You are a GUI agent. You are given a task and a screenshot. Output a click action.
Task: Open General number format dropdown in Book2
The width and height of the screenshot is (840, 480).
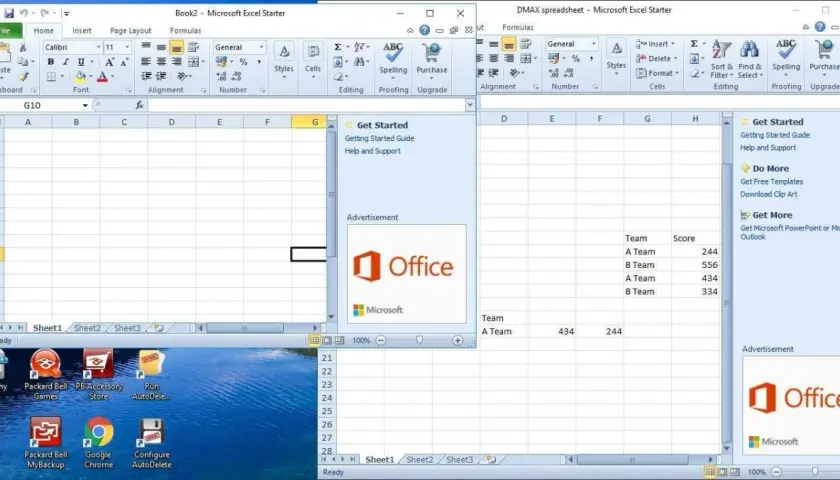[261, 47]
